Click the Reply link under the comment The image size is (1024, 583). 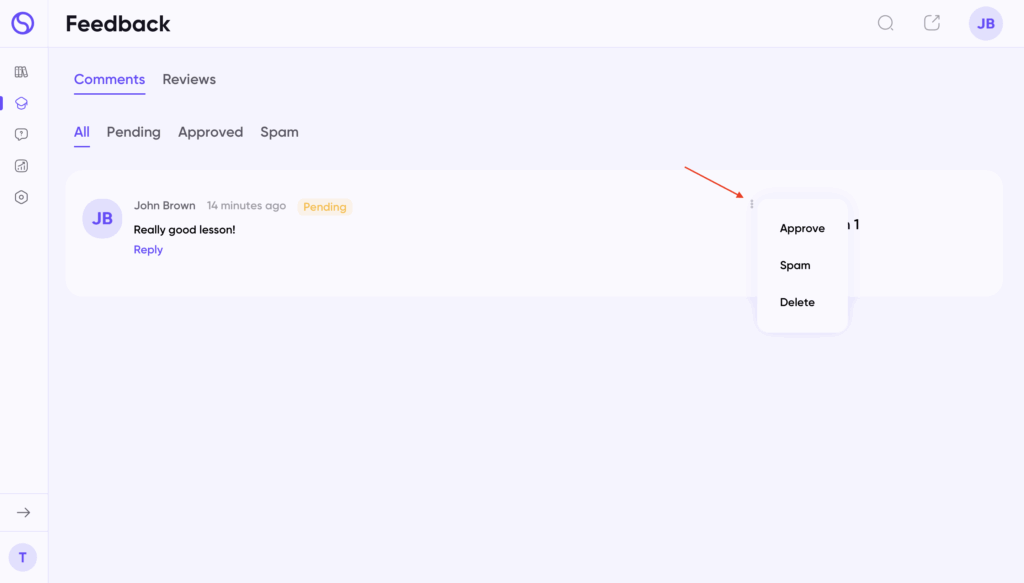click(x=148, y=250)
